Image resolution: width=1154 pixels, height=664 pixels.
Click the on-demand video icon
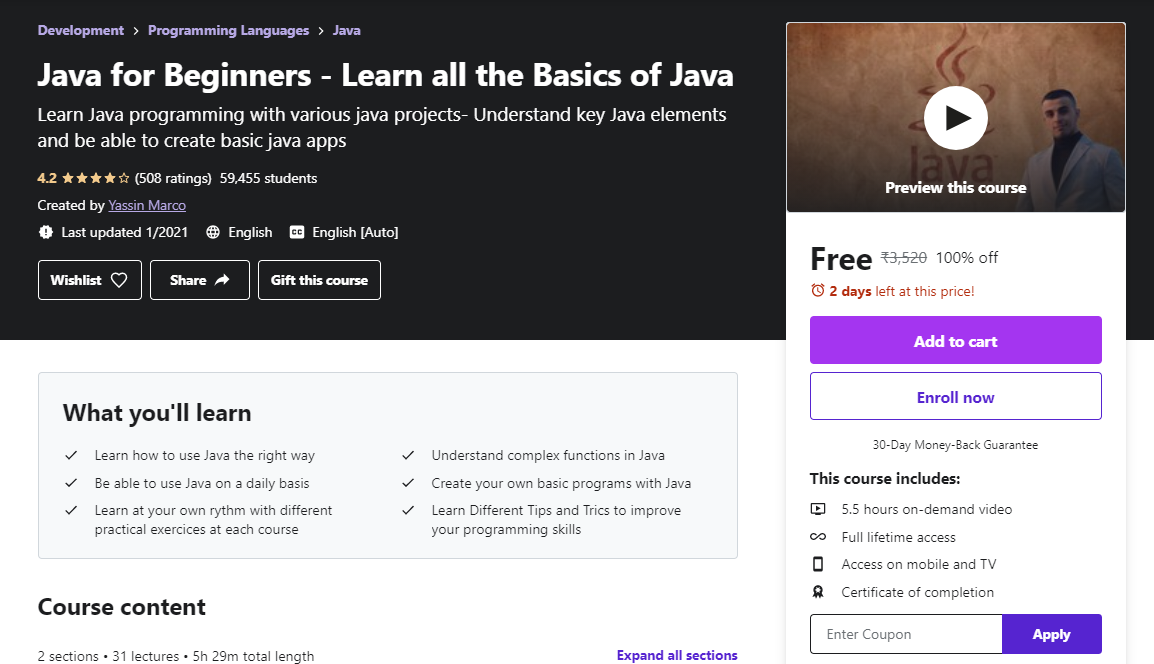tap(818, 509)
